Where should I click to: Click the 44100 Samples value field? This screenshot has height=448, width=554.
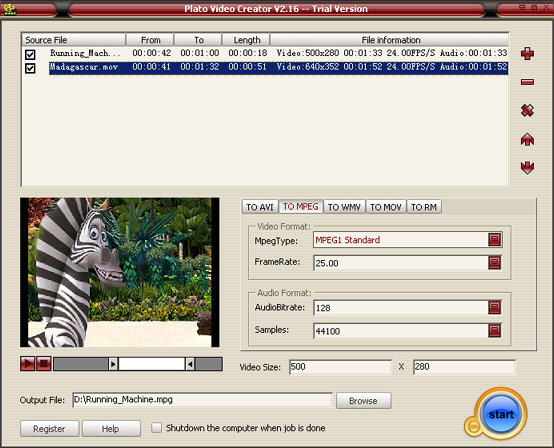401,331
